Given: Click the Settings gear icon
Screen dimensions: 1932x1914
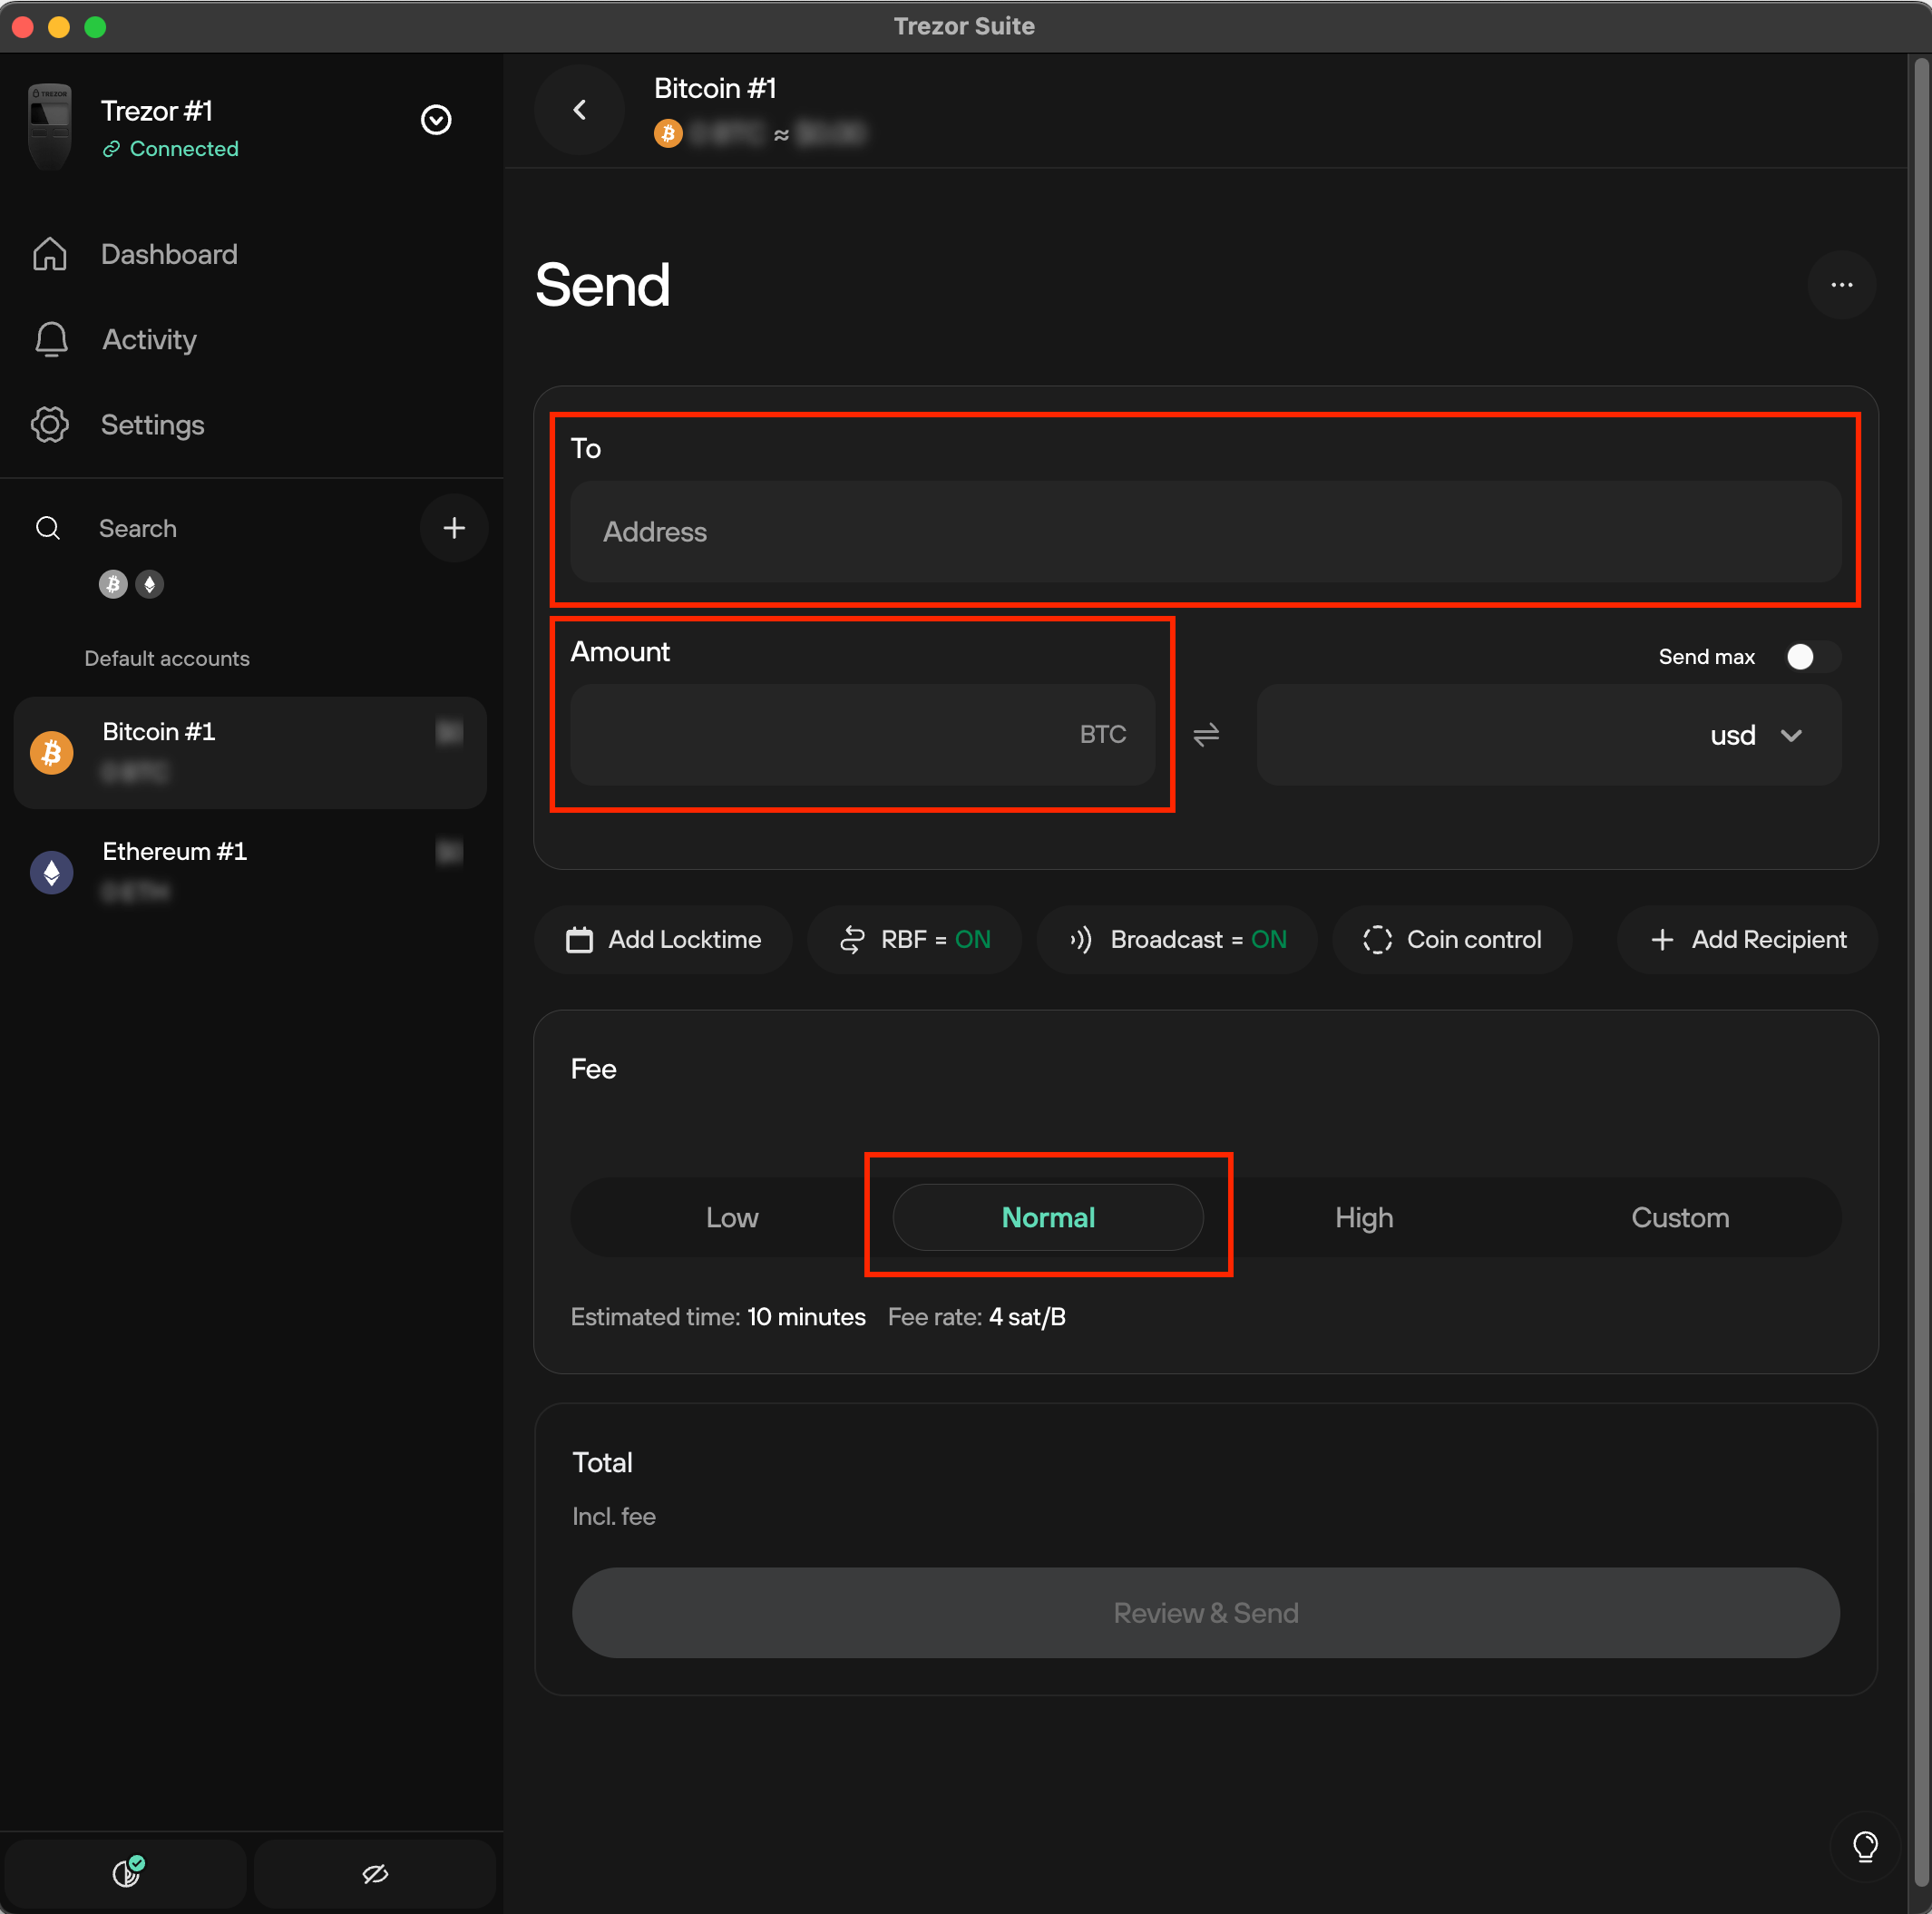Looking at the screenshot, I should click(50, 425).
